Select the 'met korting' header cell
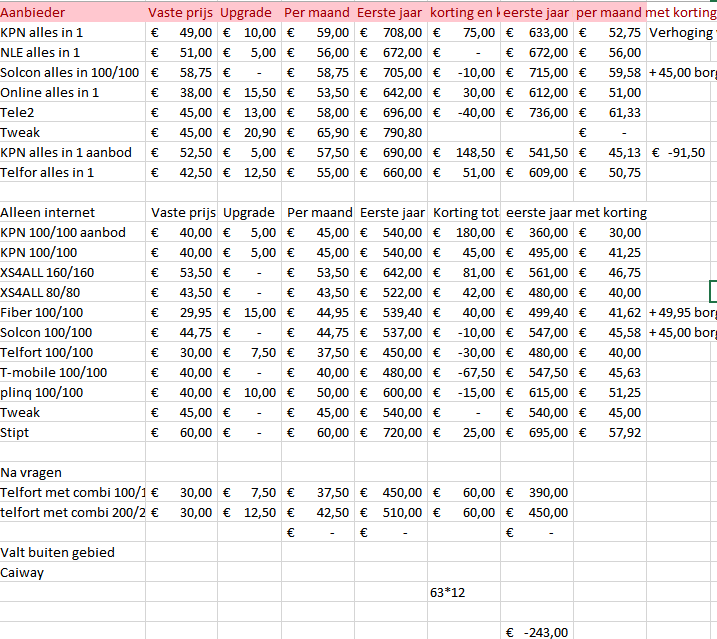 682,12
